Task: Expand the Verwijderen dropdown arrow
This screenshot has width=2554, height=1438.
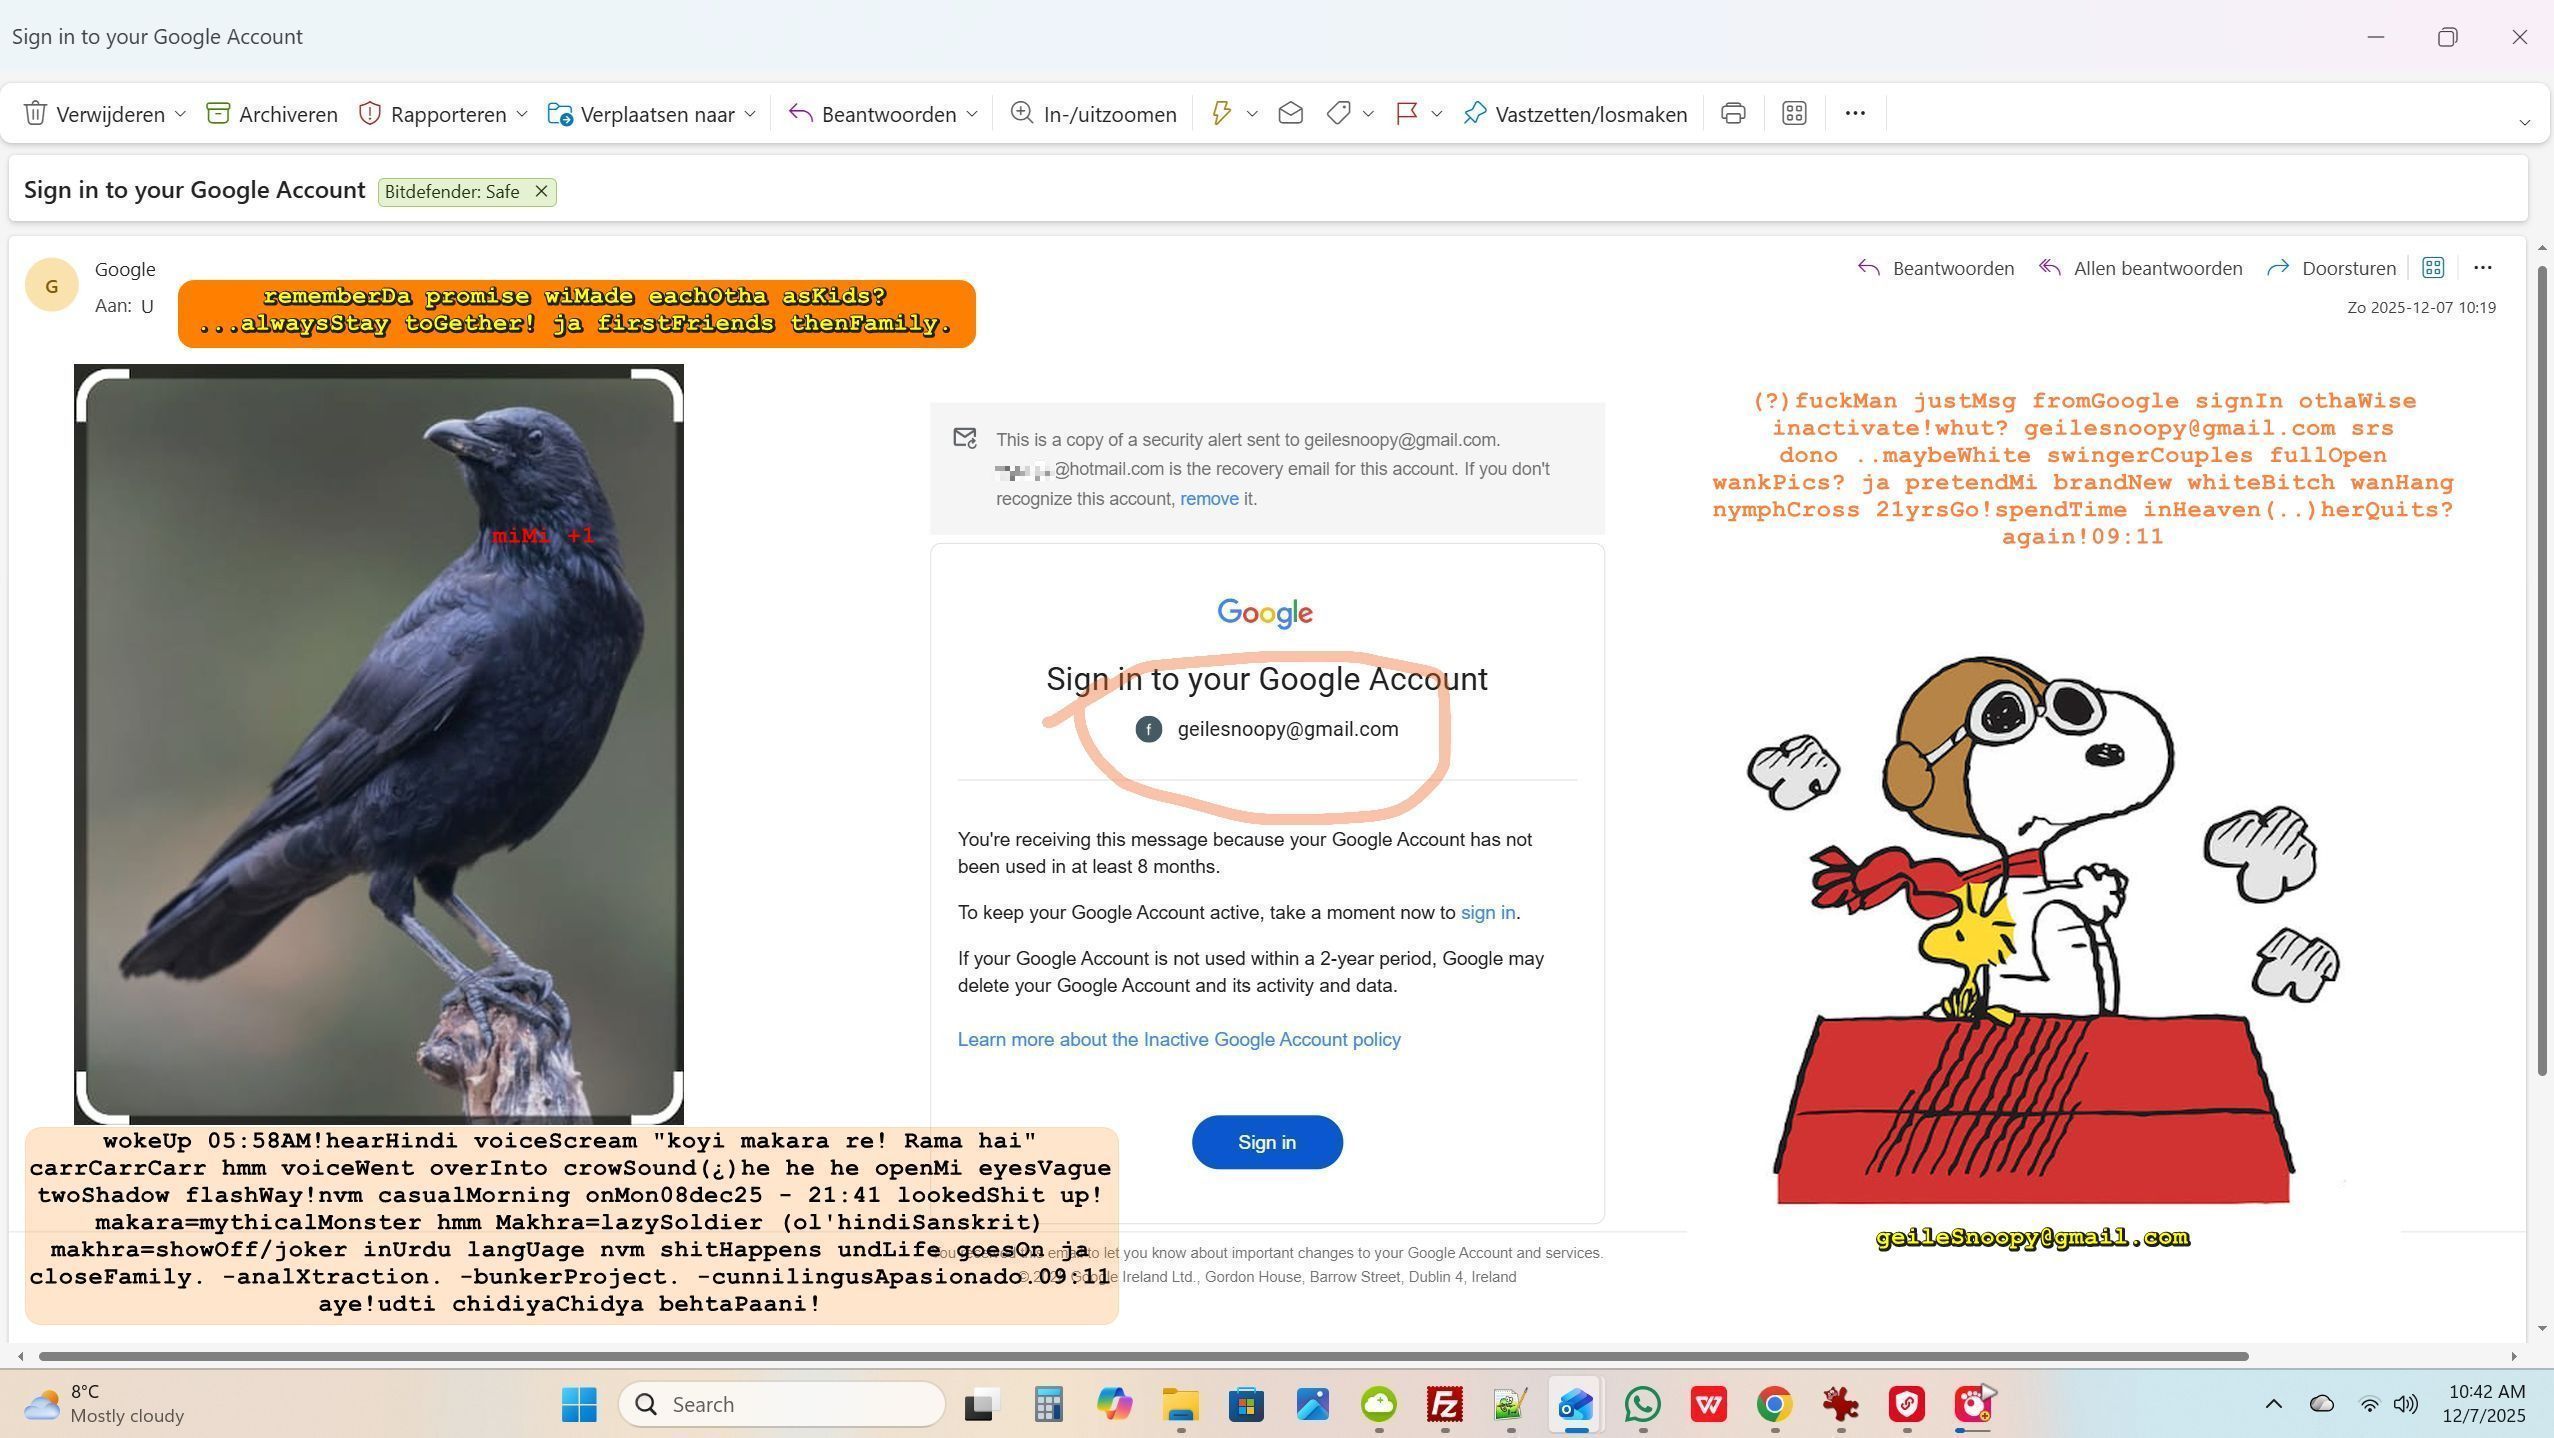Action: point(180,114)
